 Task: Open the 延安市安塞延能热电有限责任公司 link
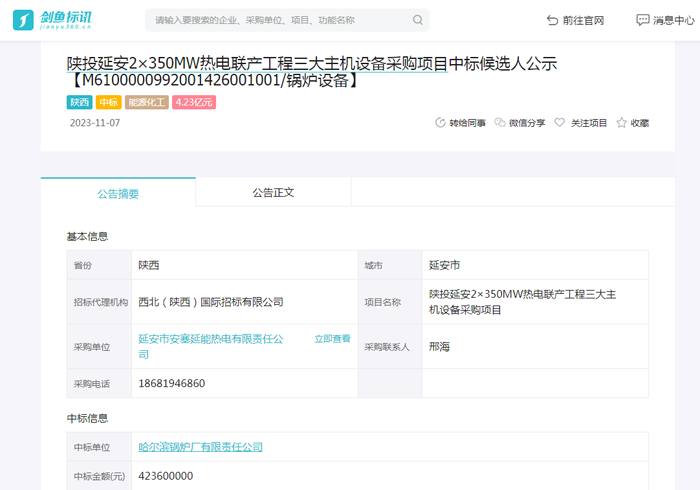[210, 339]
